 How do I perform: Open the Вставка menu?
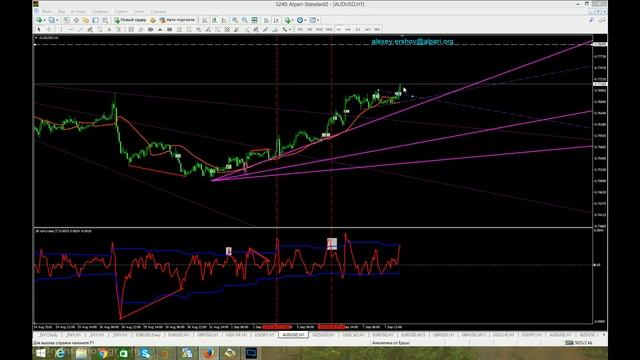(78, 11)
